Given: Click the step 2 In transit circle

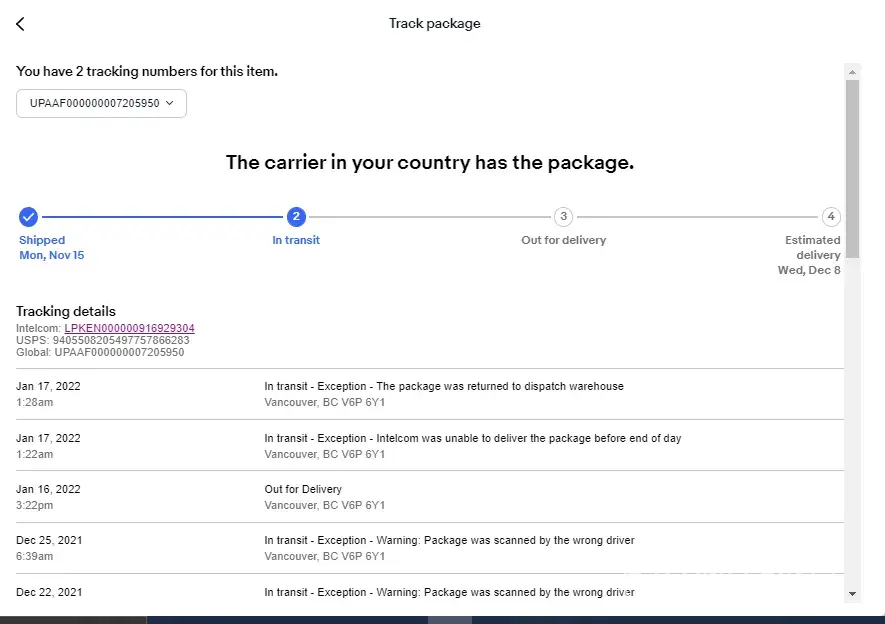Looking at the screenshot, I should point(296,216).
